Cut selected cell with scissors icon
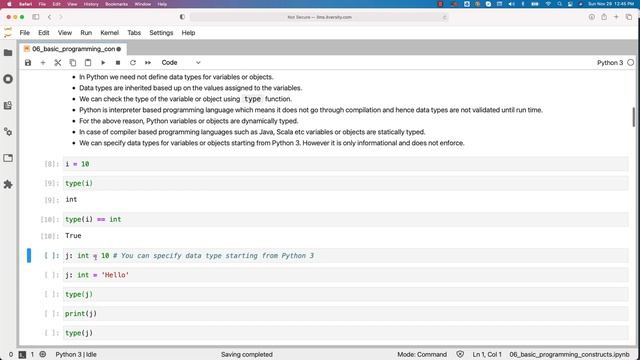Screen dimensions: 640x360 pos(58,63)
